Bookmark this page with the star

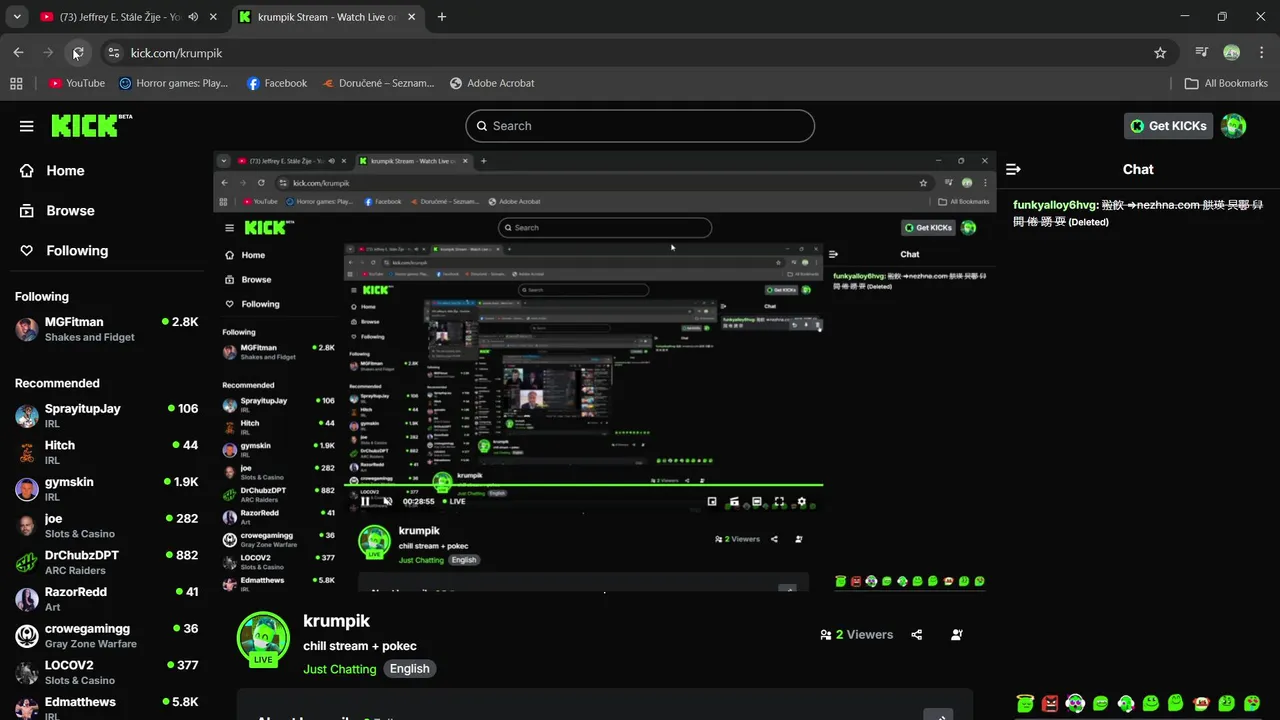1160,53
